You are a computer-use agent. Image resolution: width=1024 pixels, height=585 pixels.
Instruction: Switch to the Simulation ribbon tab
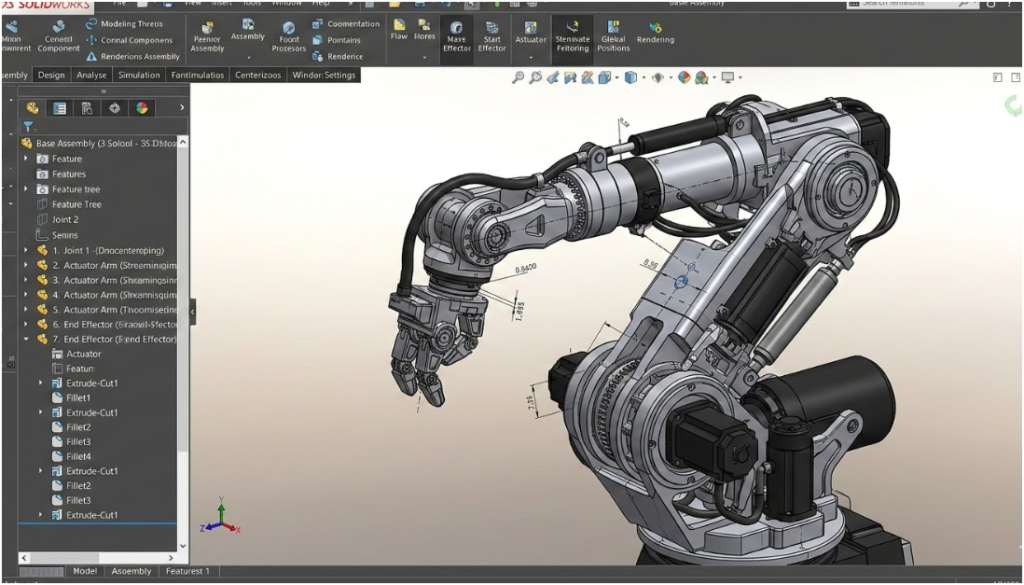[138, 75]
